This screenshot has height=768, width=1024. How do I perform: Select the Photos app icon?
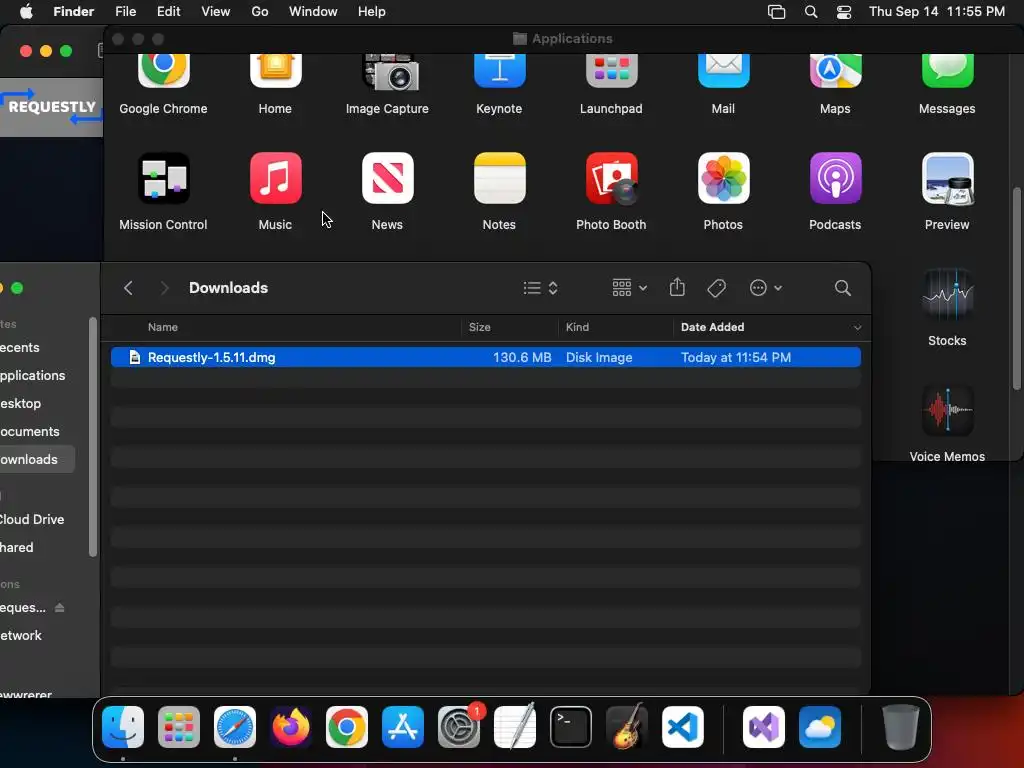click(x=723, y=178)
